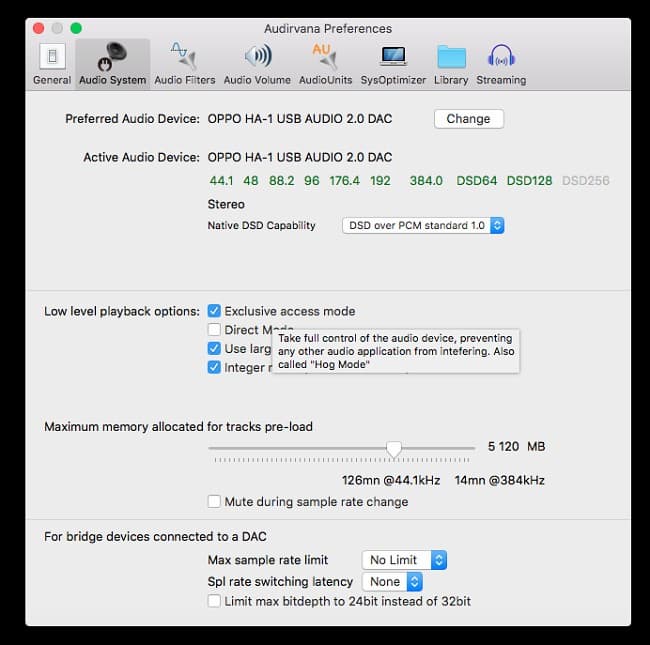Select the Audio System speaker icon
650x645 pixels.
112,56
